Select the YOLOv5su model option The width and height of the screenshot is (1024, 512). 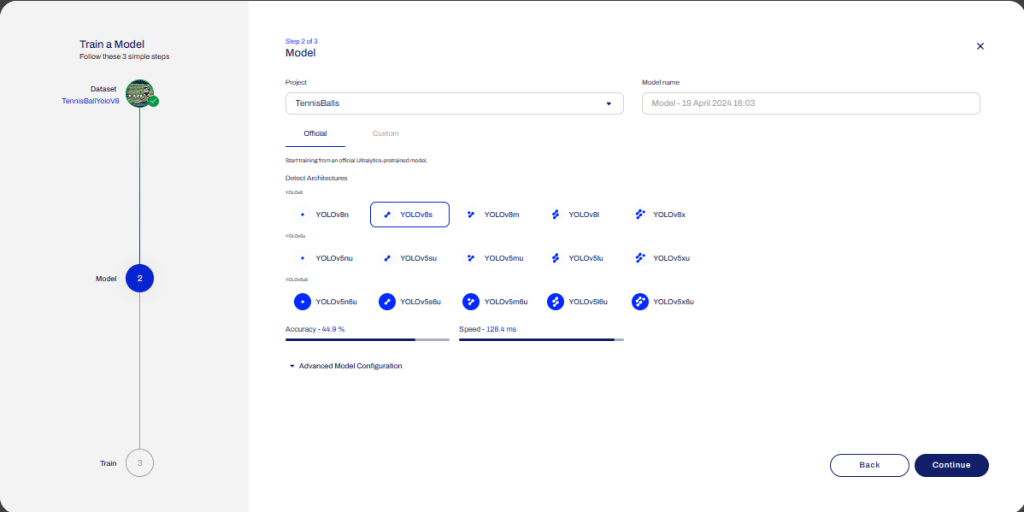410,258
